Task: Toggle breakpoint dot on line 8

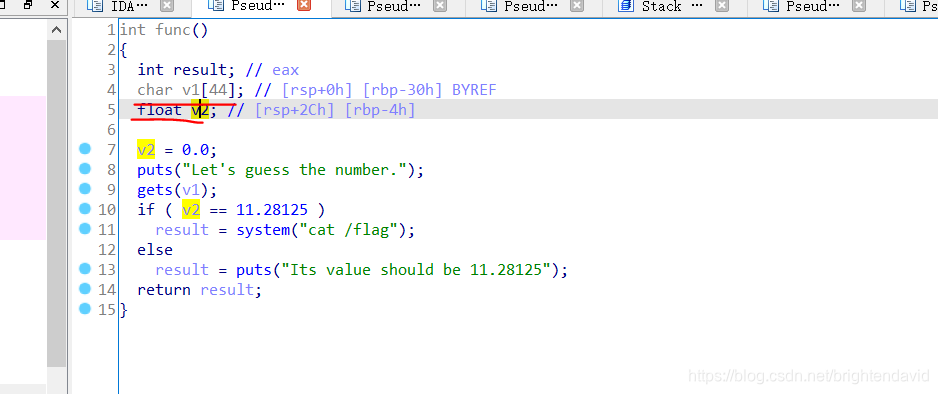Action: click(85, 169)
